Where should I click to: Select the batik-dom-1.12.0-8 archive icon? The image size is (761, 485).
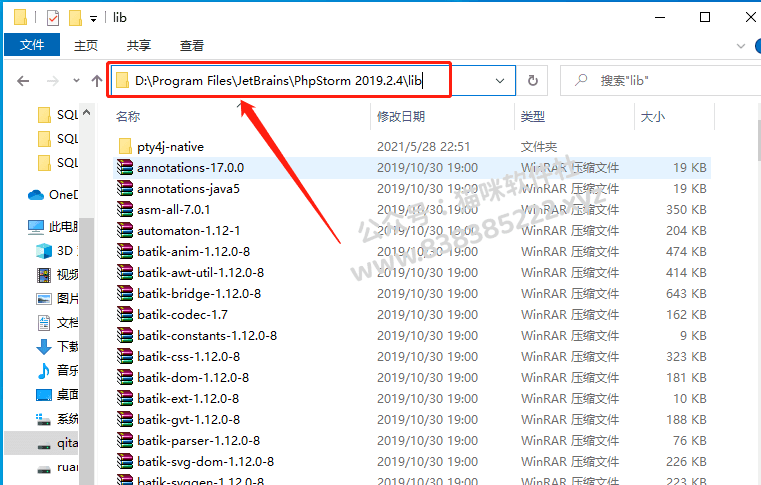point(125,377)
